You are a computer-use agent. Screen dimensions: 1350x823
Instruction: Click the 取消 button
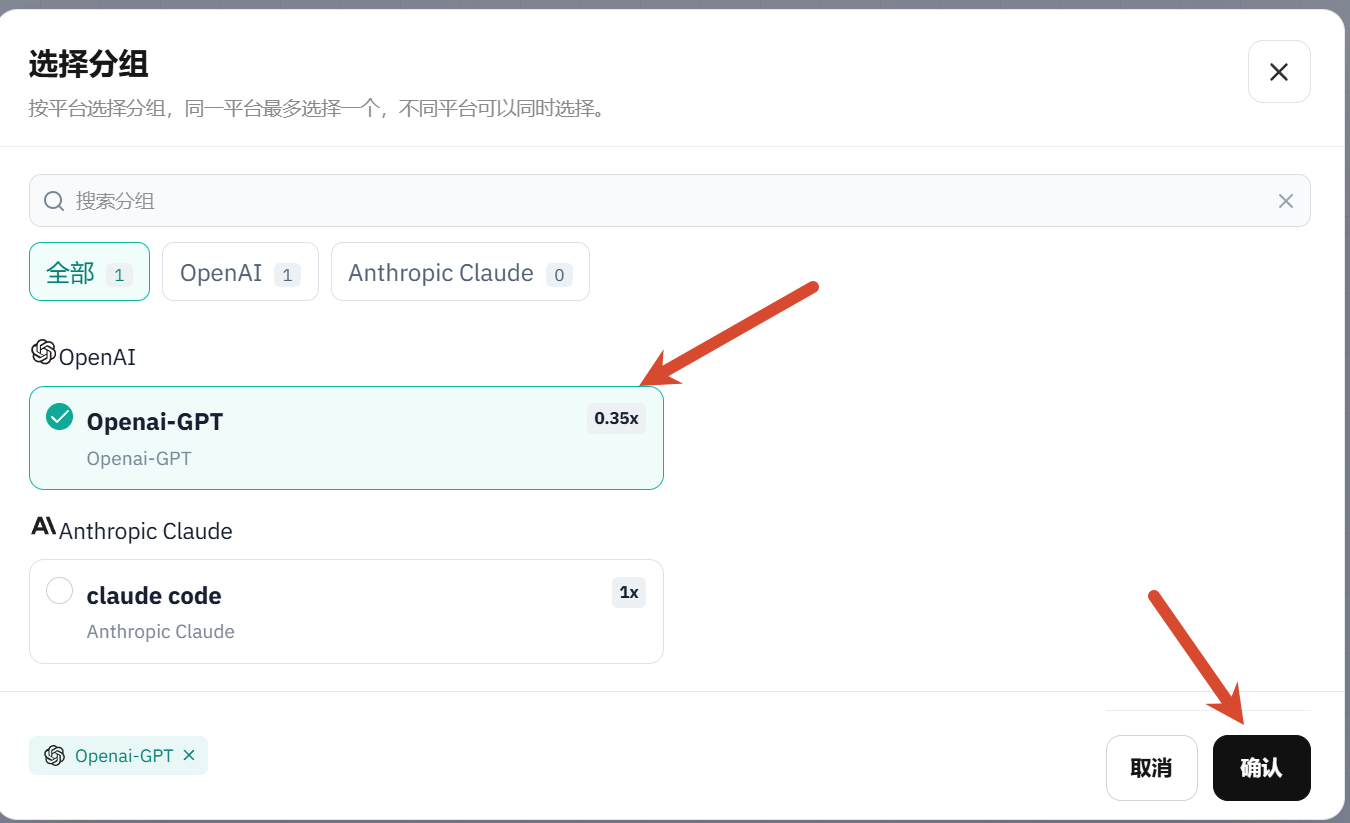tap(1151, 768)
